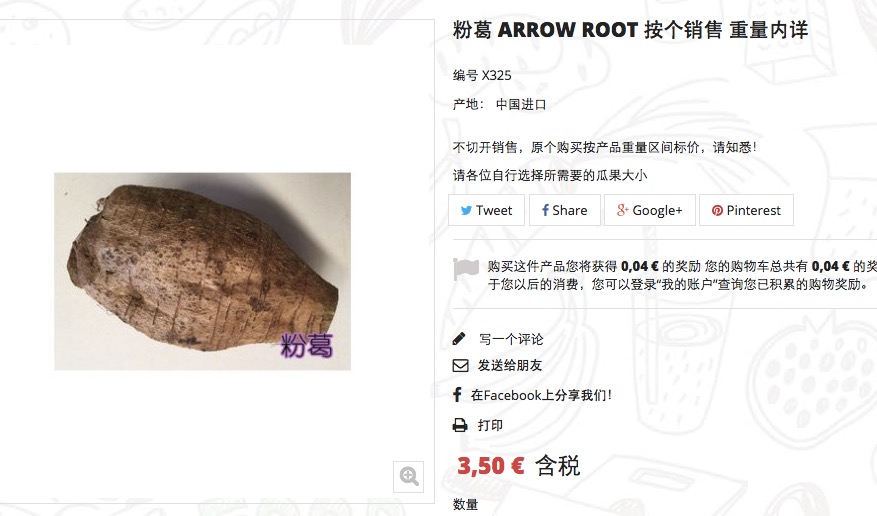This screenshot has height=516, width=877.
Task: Open the 粉葛 arrow root product photo
Action: coord(202,271)
